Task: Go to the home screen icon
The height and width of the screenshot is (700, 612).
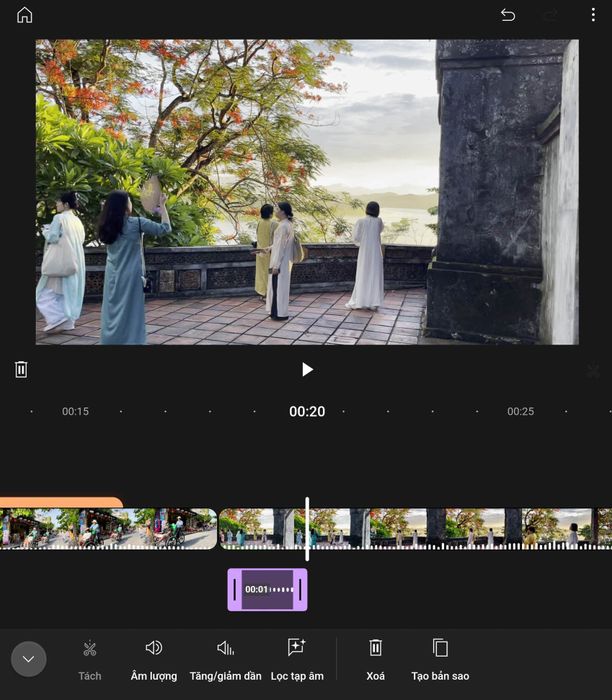Action: click(25, 15)
